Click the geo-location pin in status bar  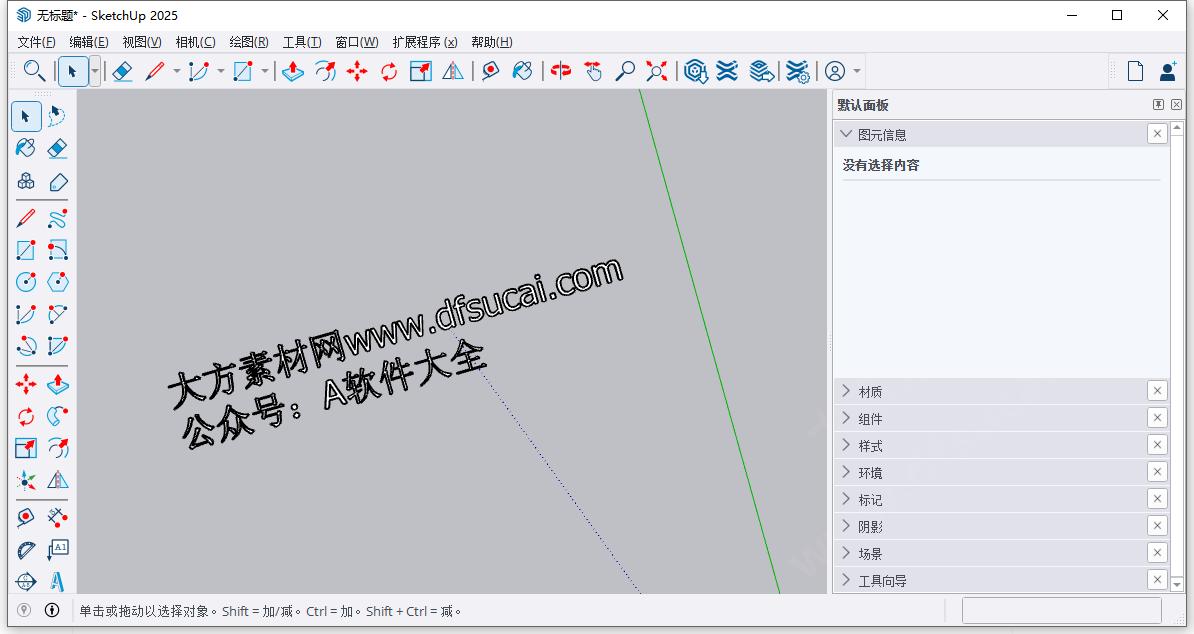click(x=24, y=610)
